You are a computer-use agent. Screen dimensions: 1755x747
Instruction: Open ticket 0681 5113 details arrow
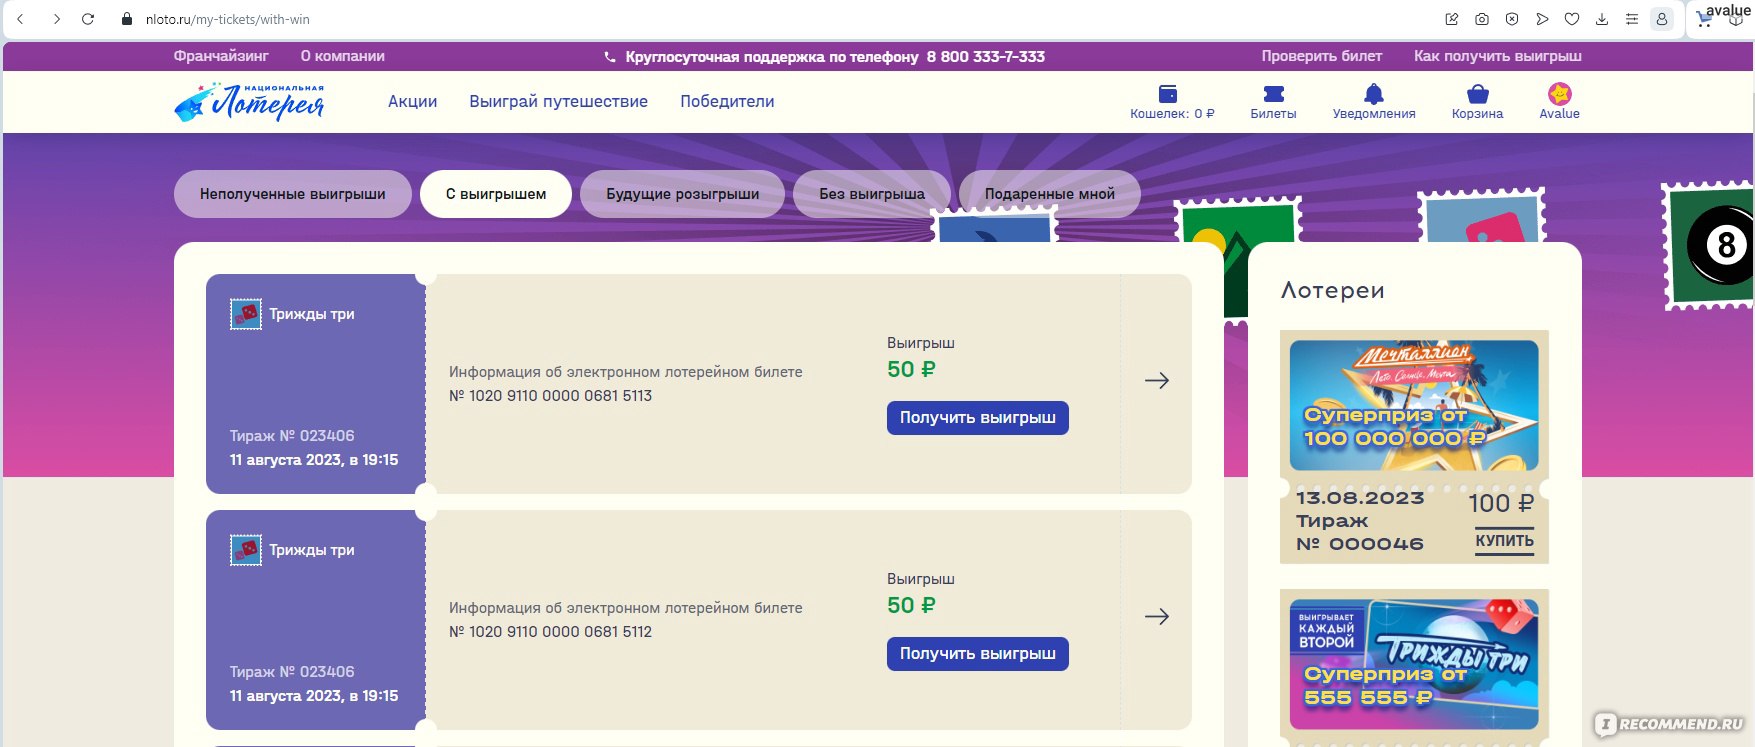click(1157, 380)
